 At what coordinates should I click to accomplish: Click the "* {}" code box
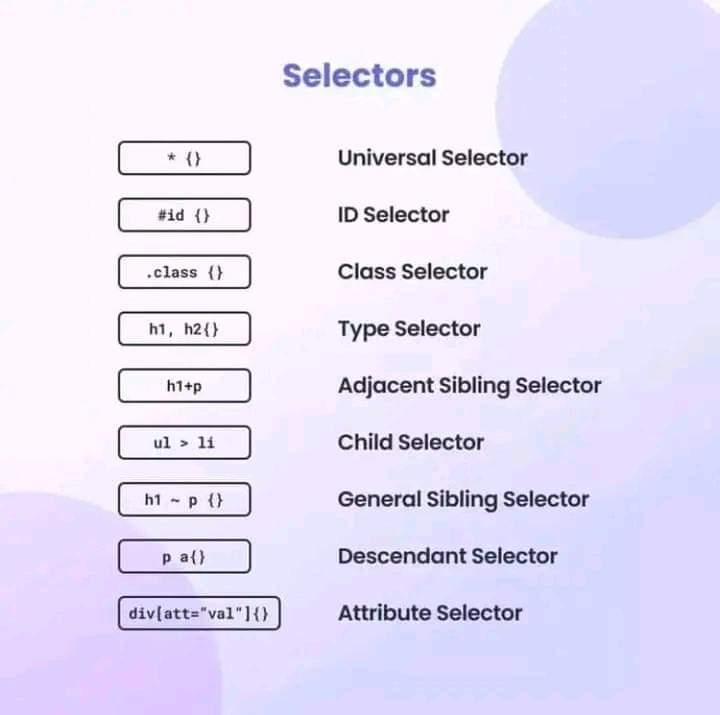pos(185,158)
